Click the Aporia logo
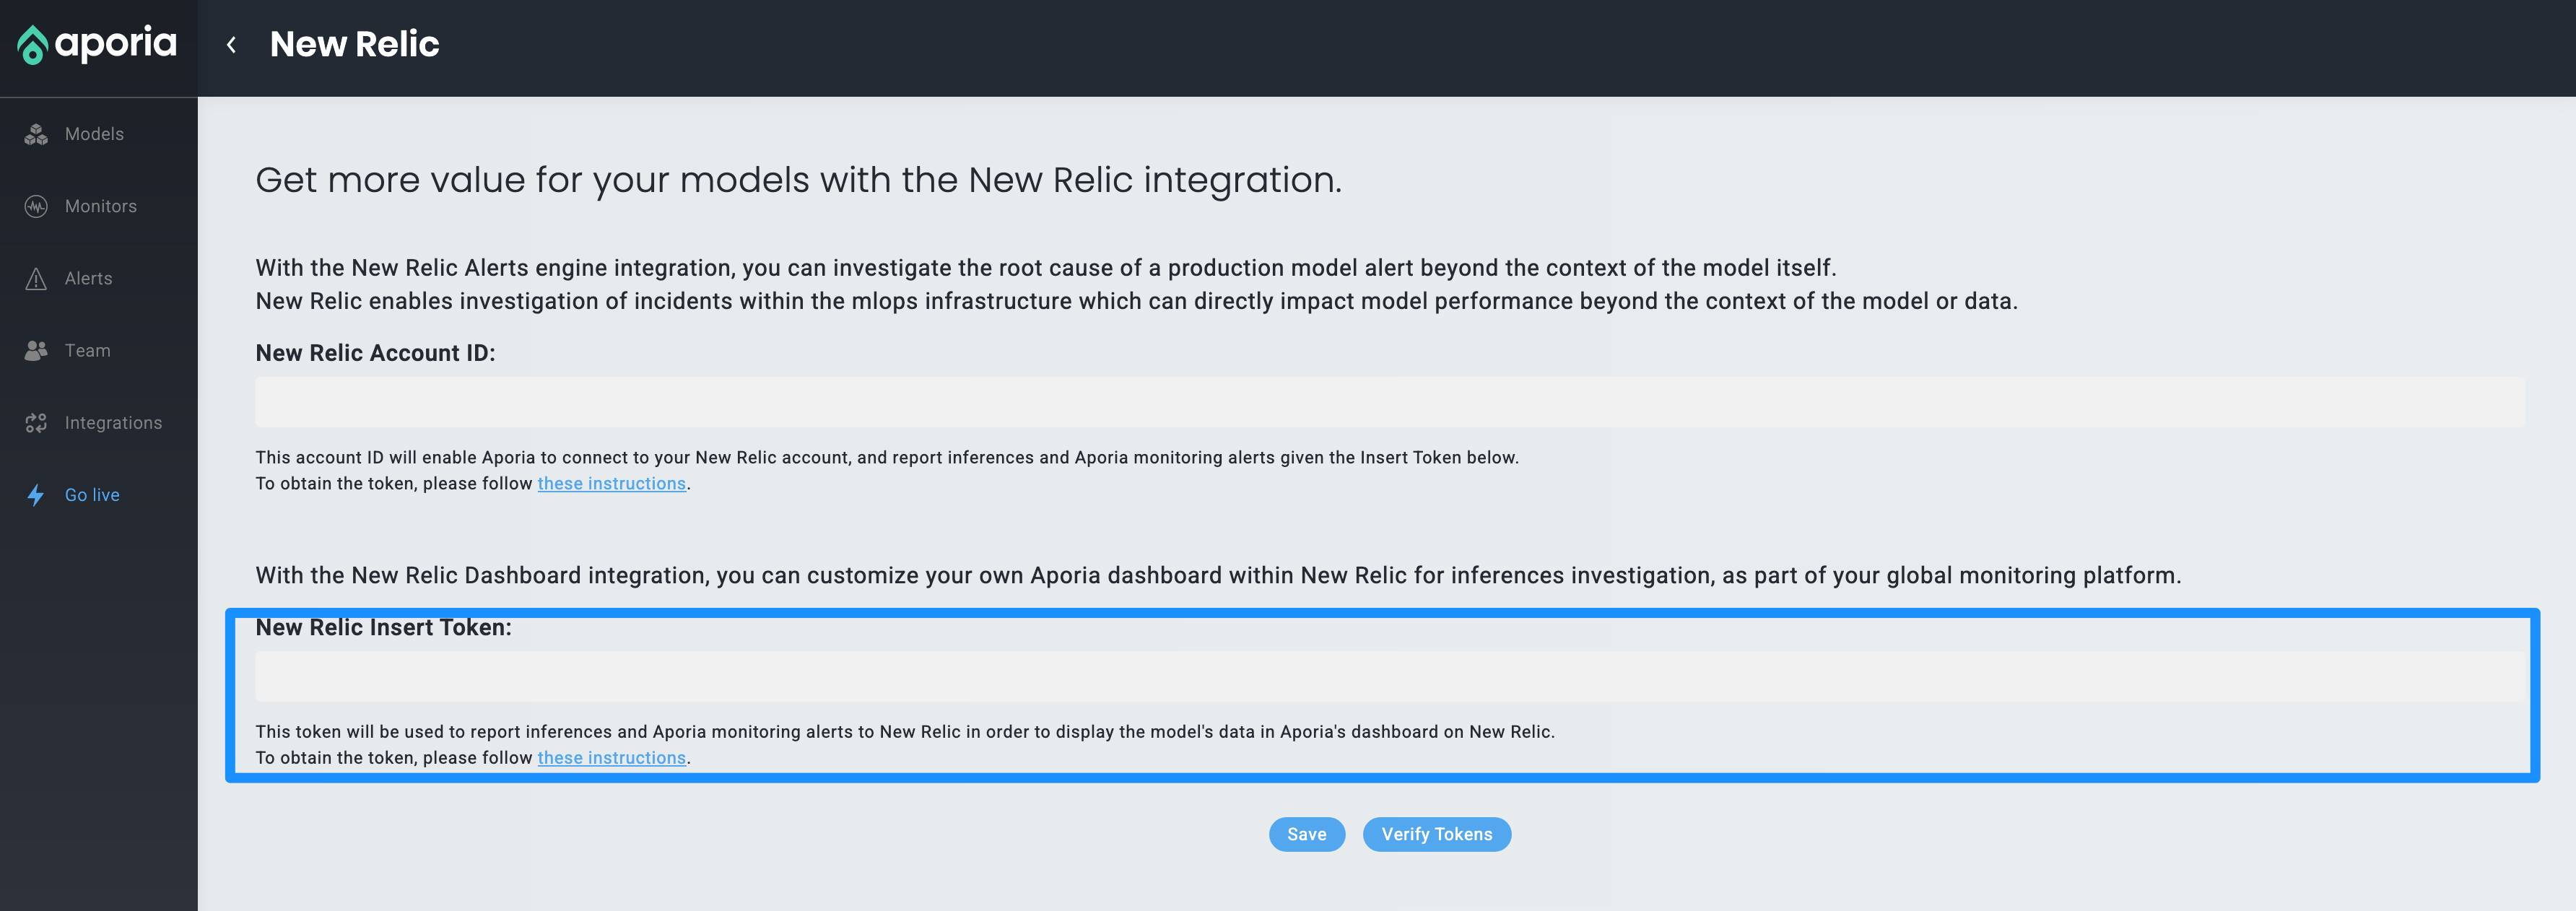The image size is (2576, 911). click(97, 44)
